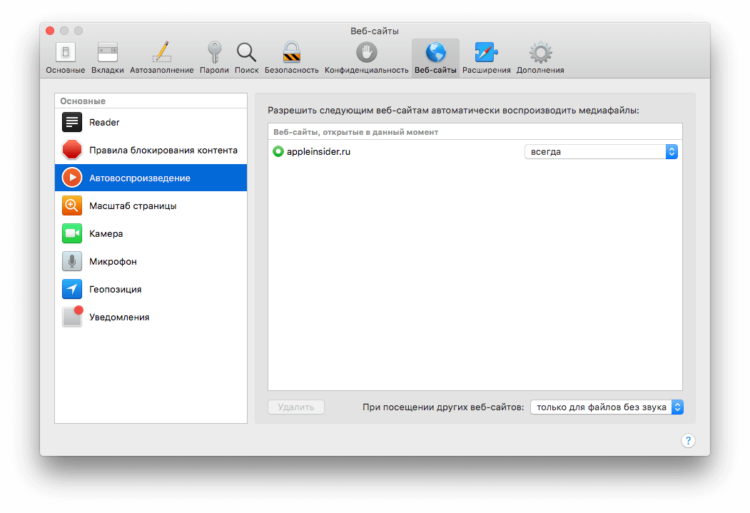Screen dimensions: 750x513
Task: Select the appleinsider.ru site name
Action: (x=319, y=152)
